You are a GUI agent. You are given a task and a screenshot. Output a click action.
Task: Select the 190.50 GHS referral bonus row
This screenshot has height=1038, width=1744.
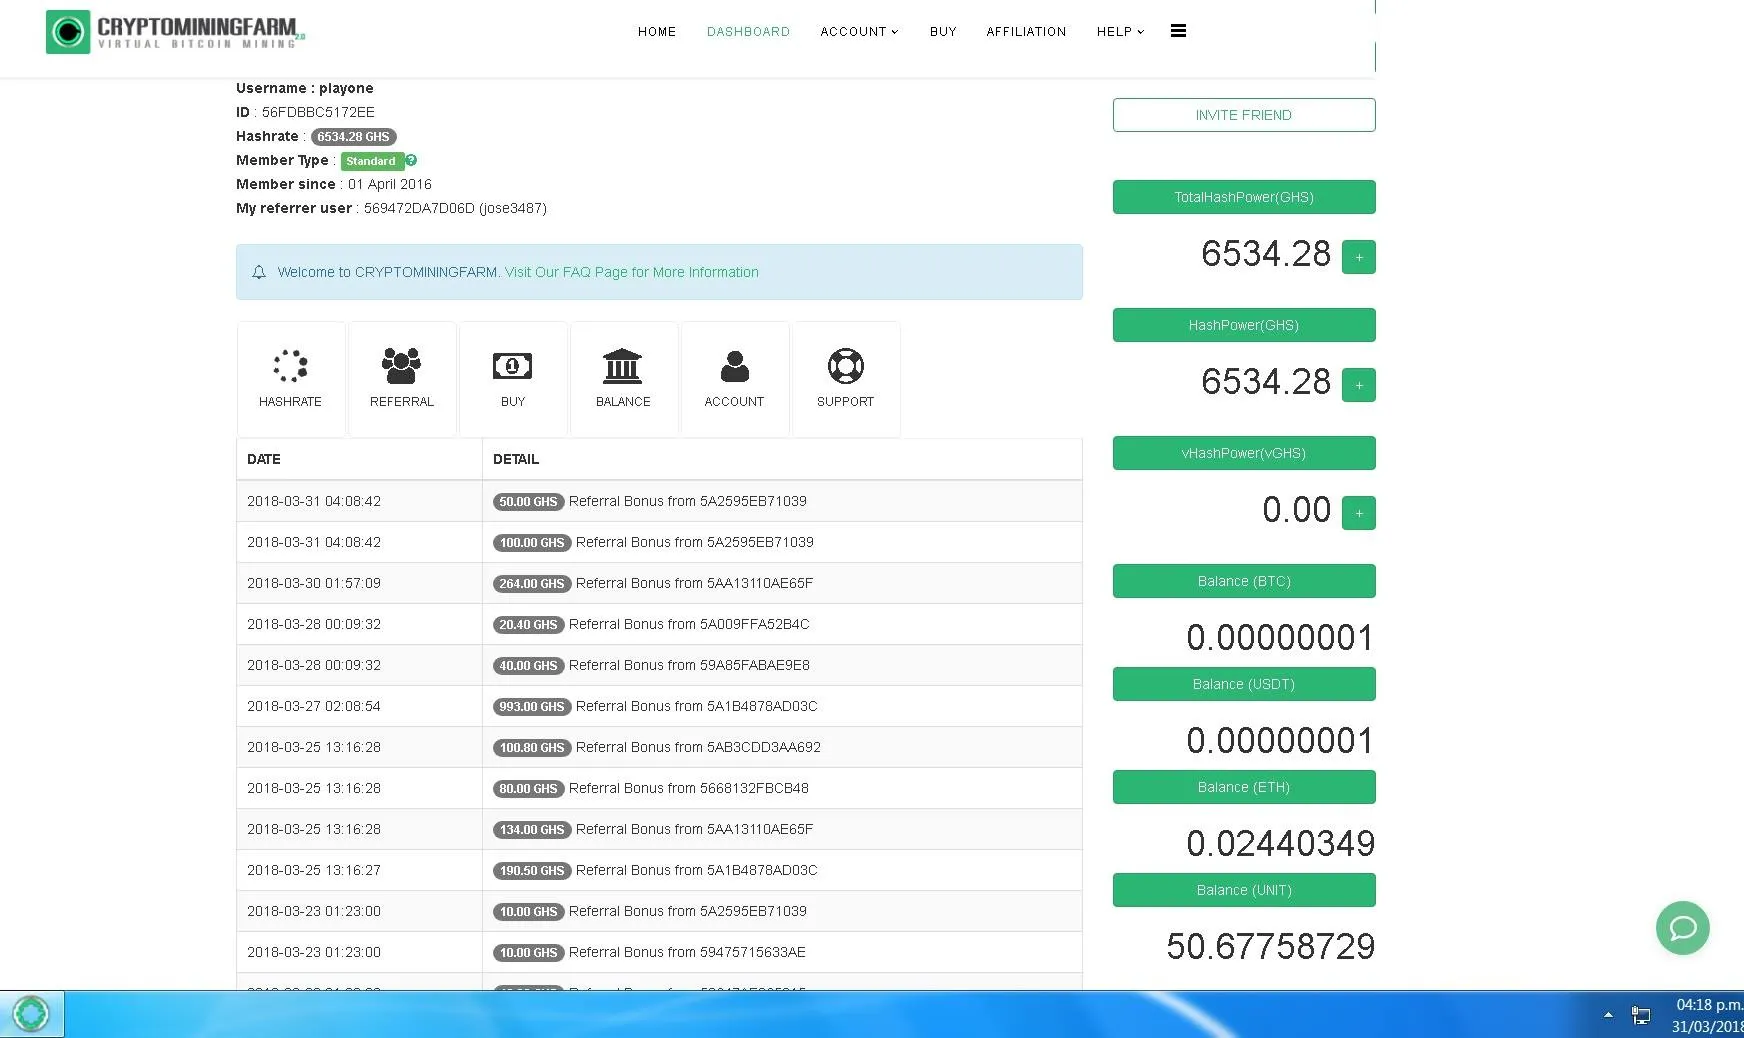click(x=659, y=870)
